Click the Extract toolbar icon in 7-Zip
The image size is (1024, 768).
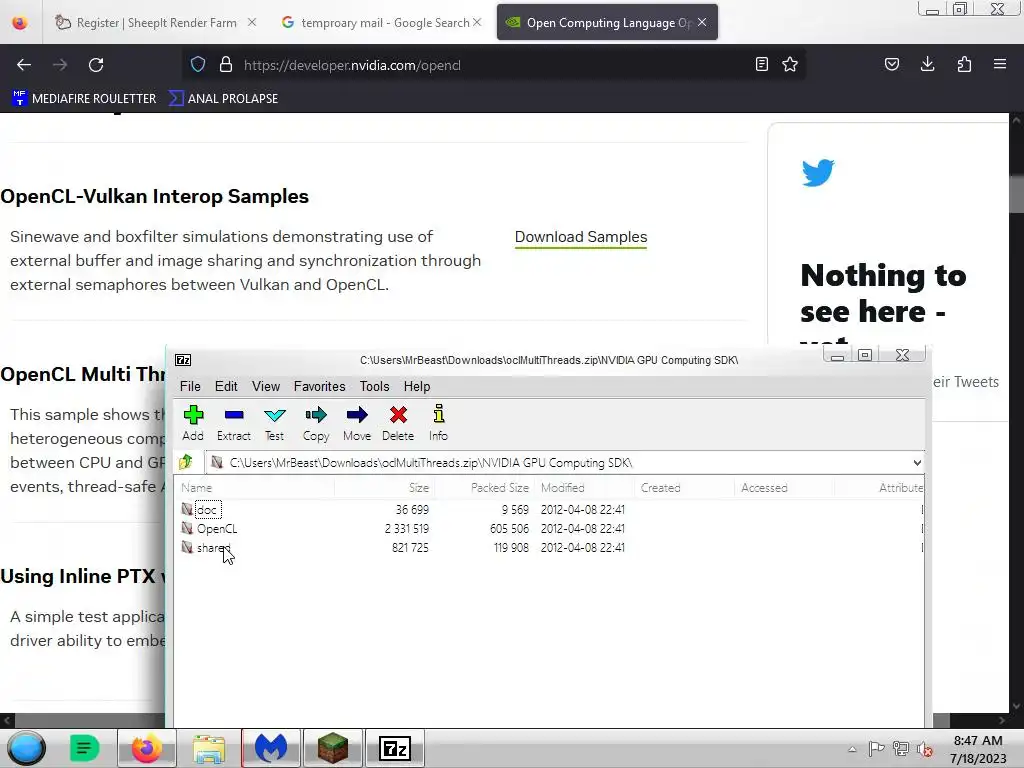[234, 423]
